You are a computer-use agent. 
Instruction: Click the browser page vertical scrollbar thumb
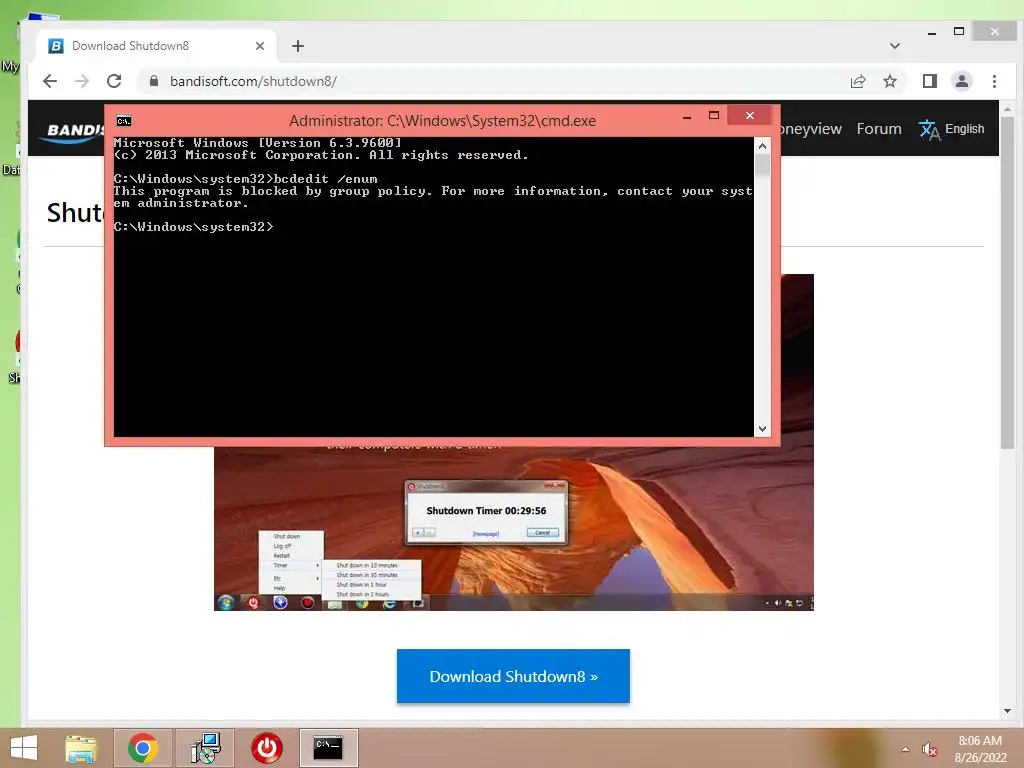click(x=1008, y=283)
